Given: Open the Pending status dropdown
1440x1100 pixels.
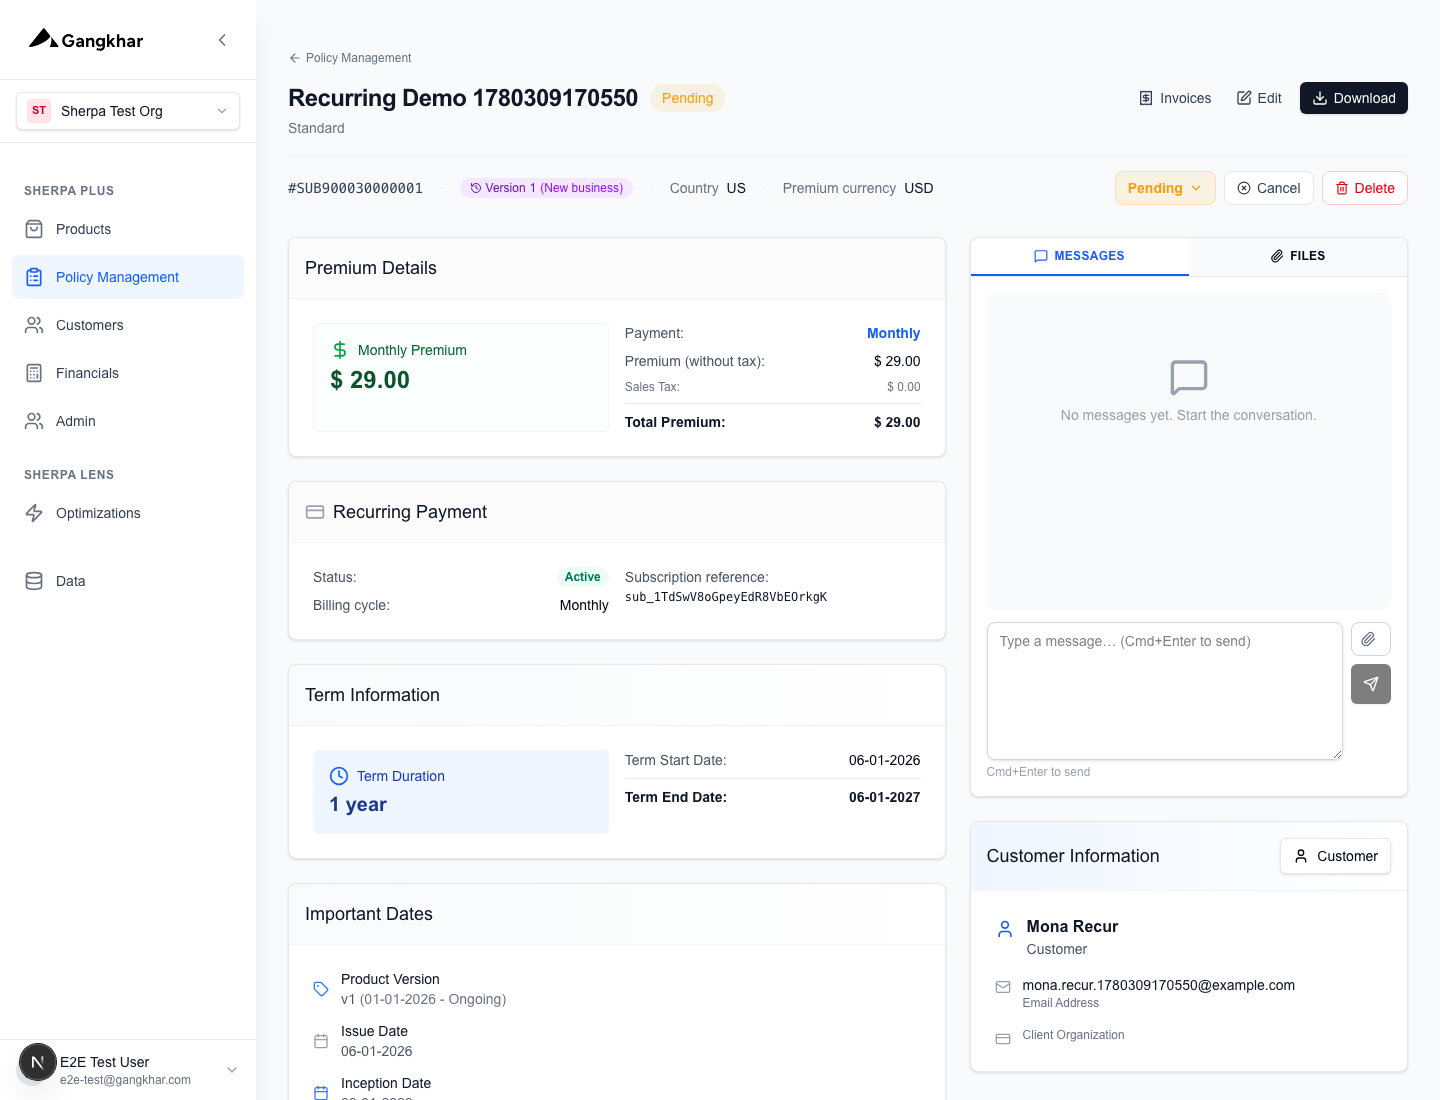Looking at the screenshot, I should (1165, 188).
